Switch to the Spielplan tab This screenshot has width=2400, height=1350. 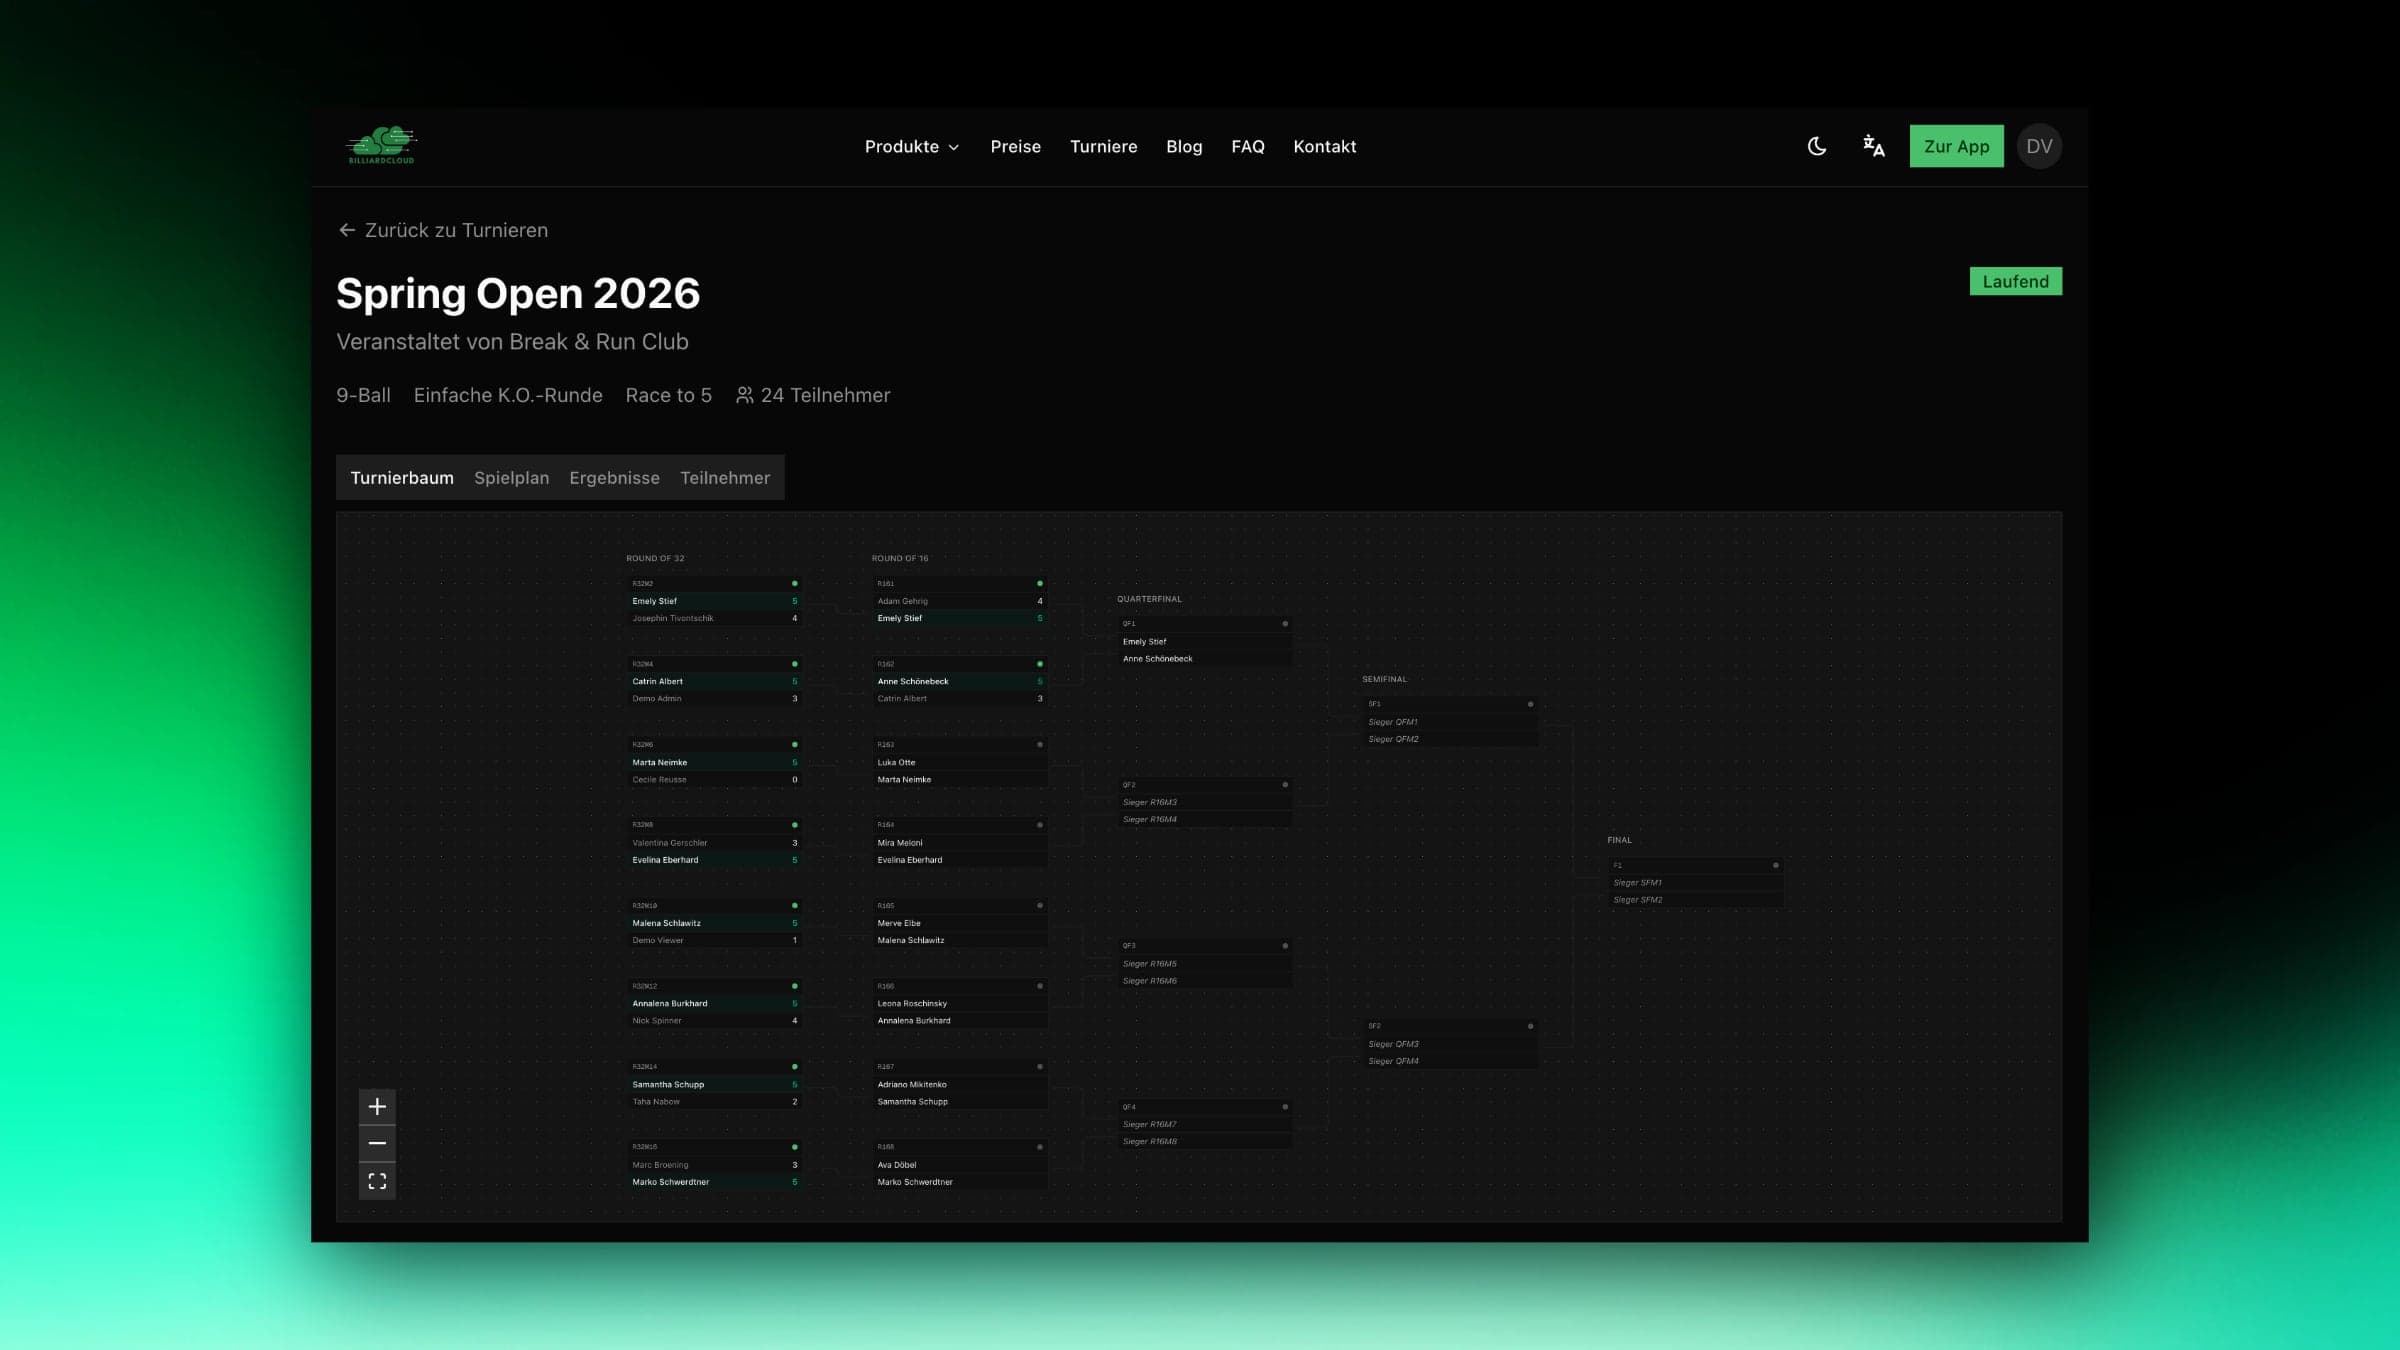tap(511, 478)
